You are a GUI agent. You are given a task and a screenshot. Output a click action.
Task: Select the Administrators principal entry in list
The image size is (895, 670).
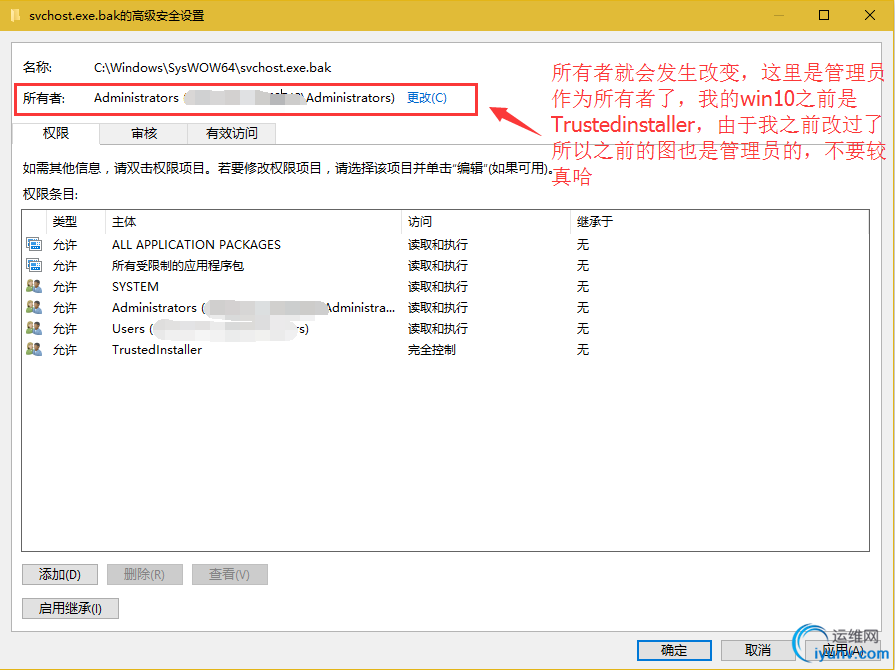coord(253,308)
